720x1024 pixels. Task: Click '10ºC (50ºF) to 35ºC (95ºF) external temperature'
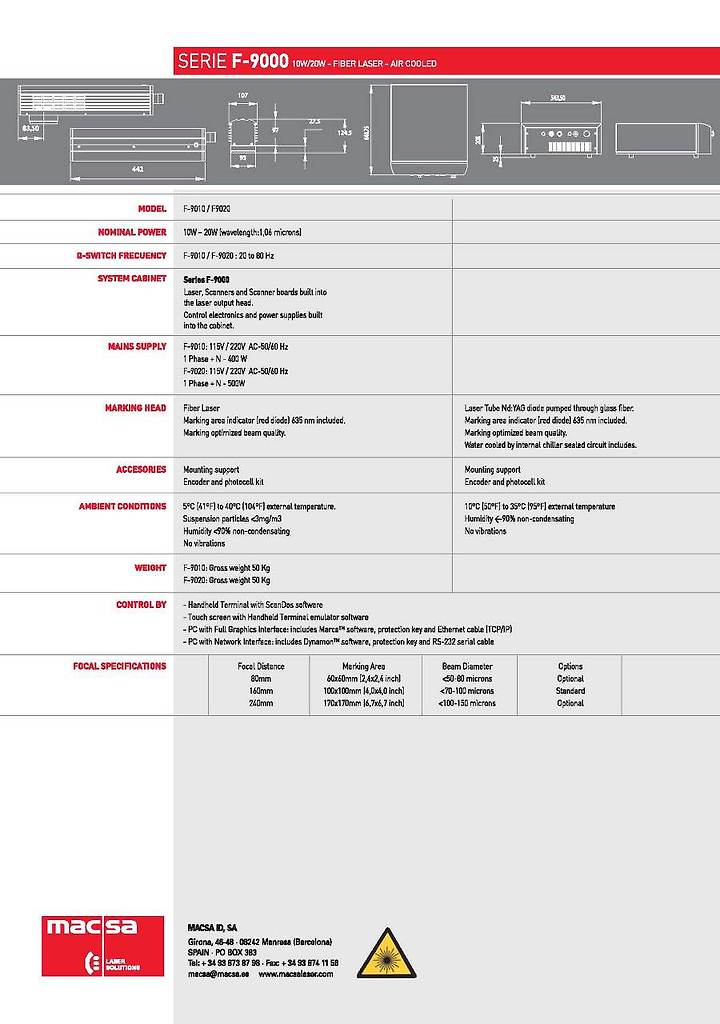[540, 506]
